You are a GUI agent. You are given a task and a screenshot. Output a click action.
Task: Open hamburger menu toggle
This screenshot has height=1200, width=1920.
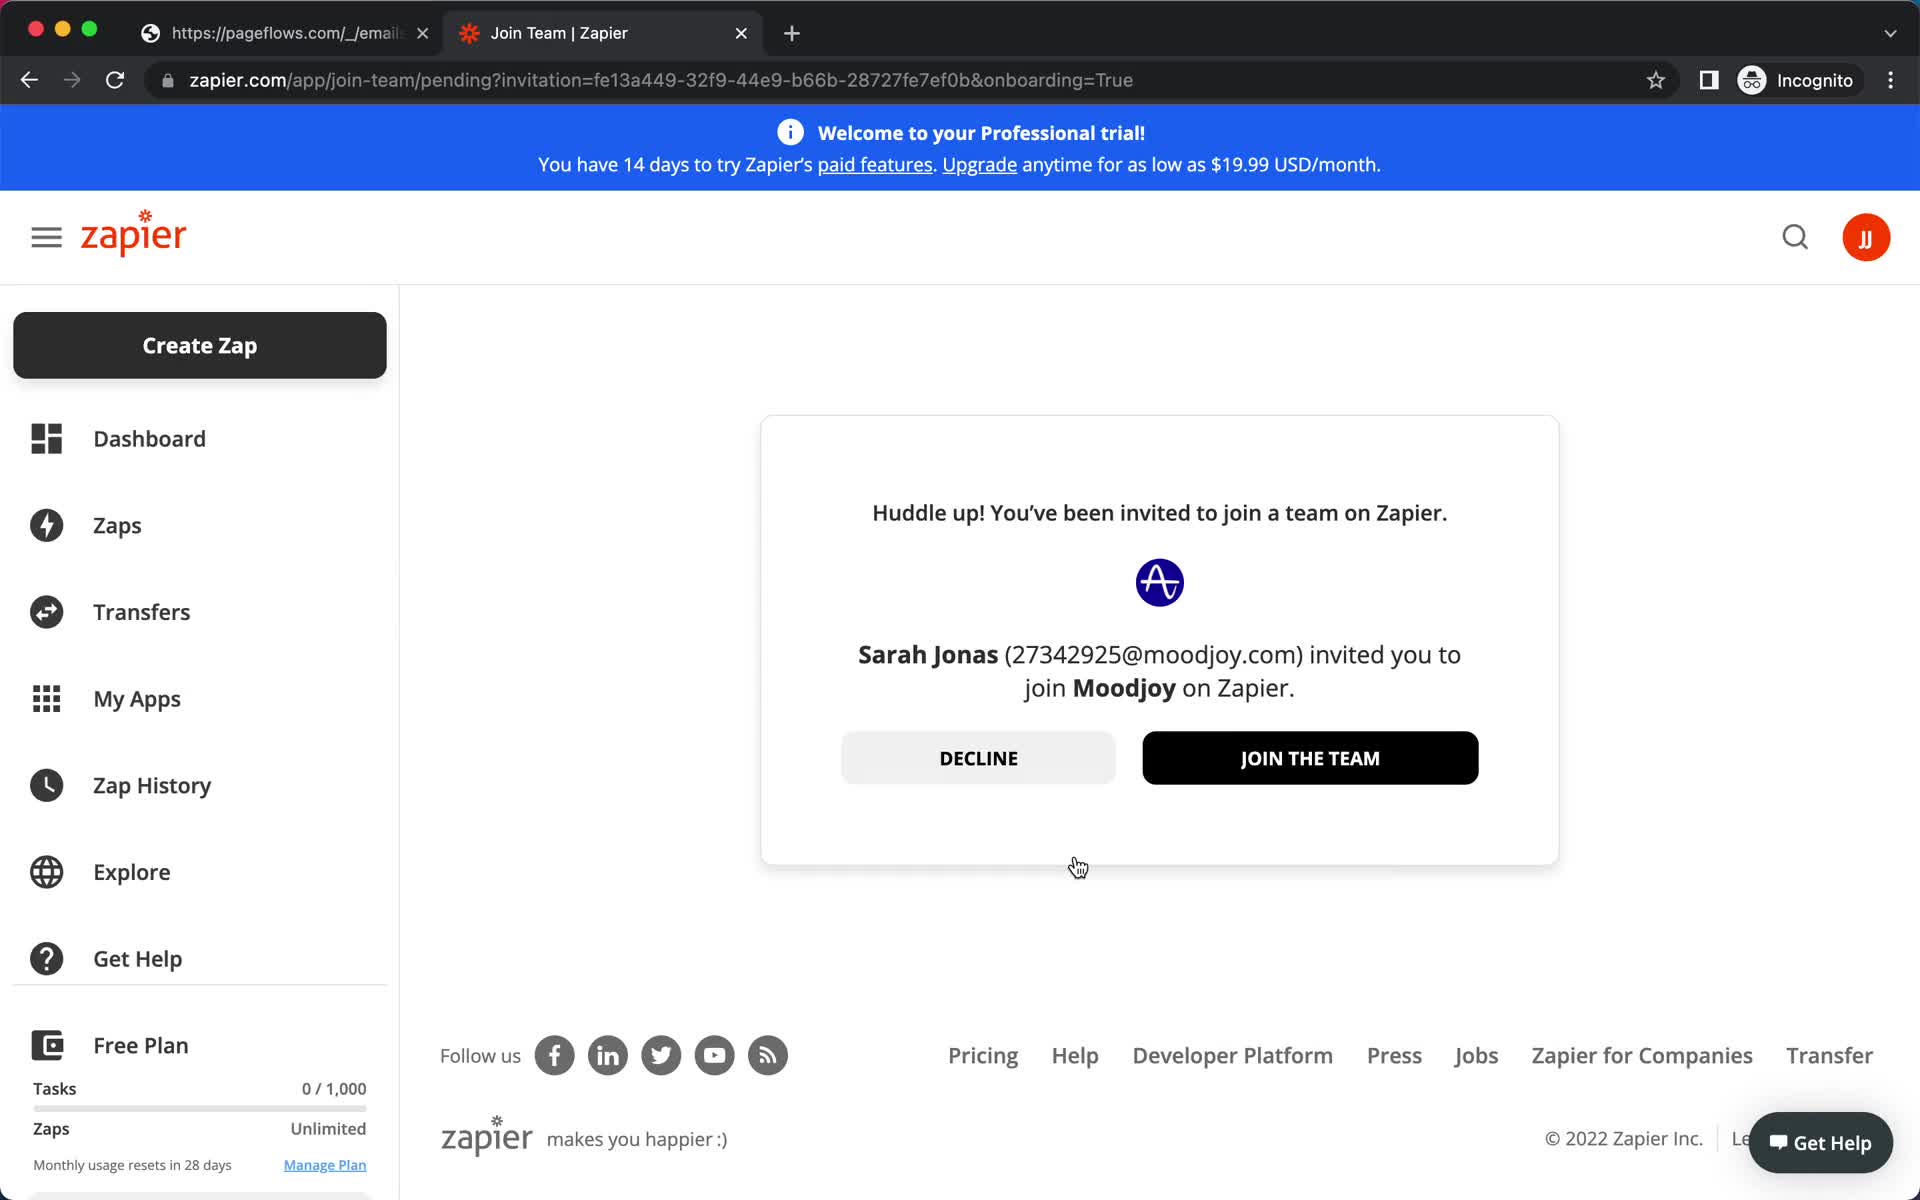(46, 236)
